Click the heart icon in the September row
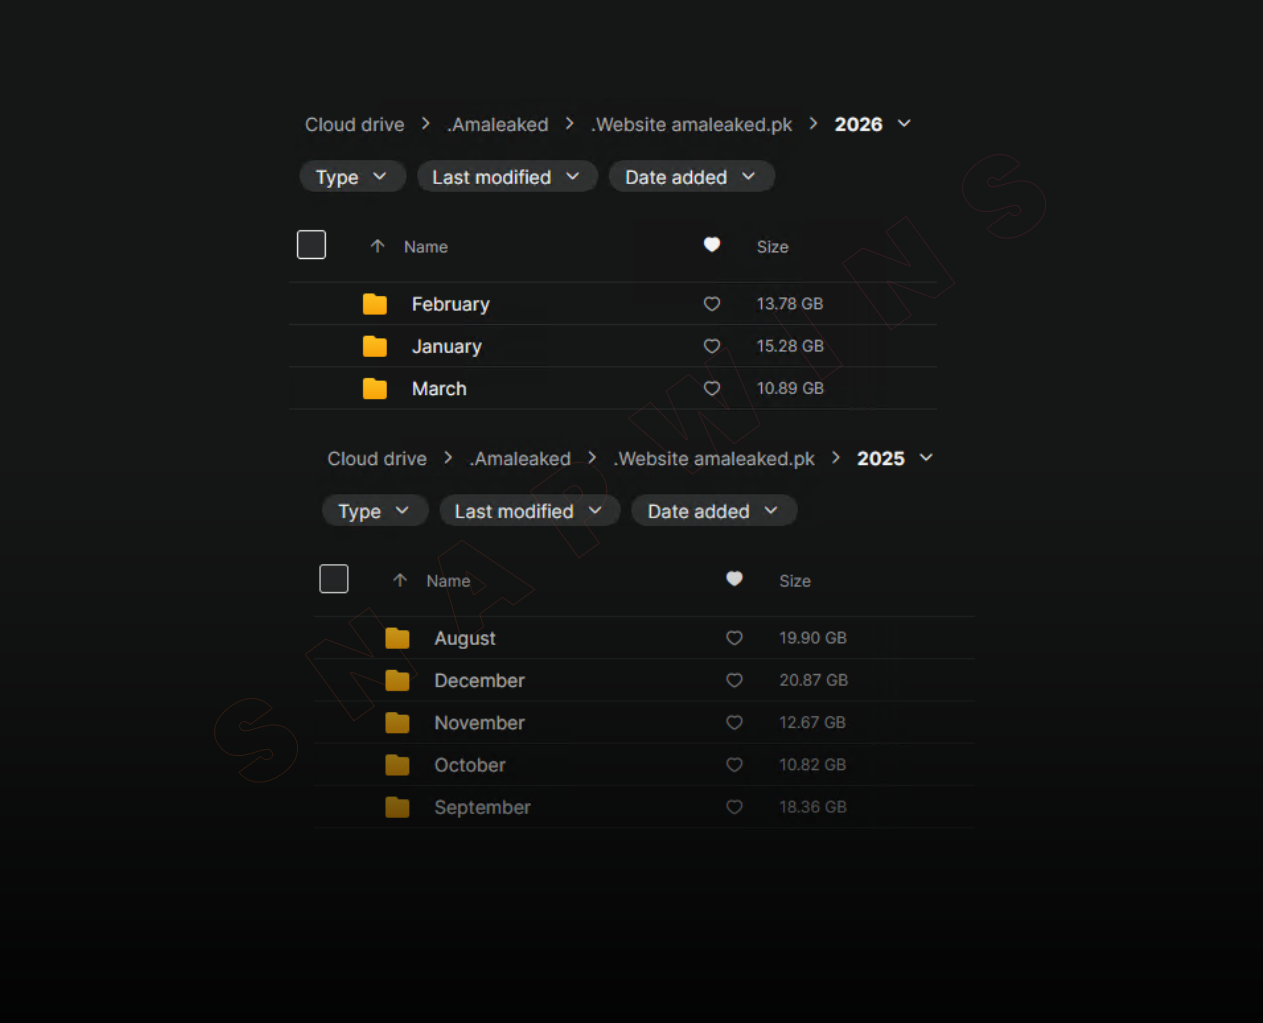This screenshot has width=1263, height=1023. 734,807
